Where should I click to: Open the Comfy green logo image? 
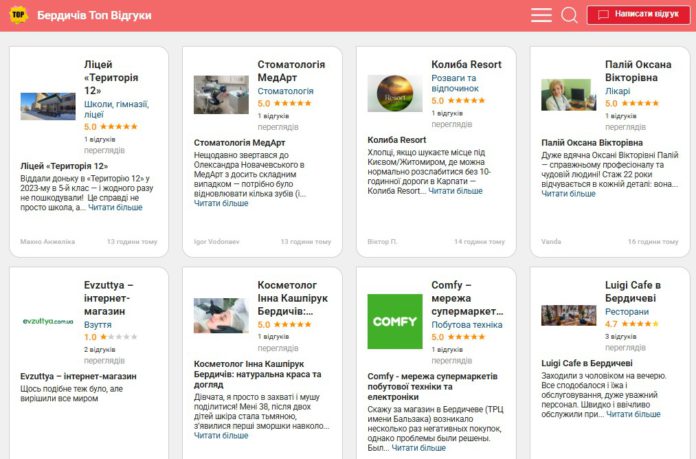[x=395, y=321]
